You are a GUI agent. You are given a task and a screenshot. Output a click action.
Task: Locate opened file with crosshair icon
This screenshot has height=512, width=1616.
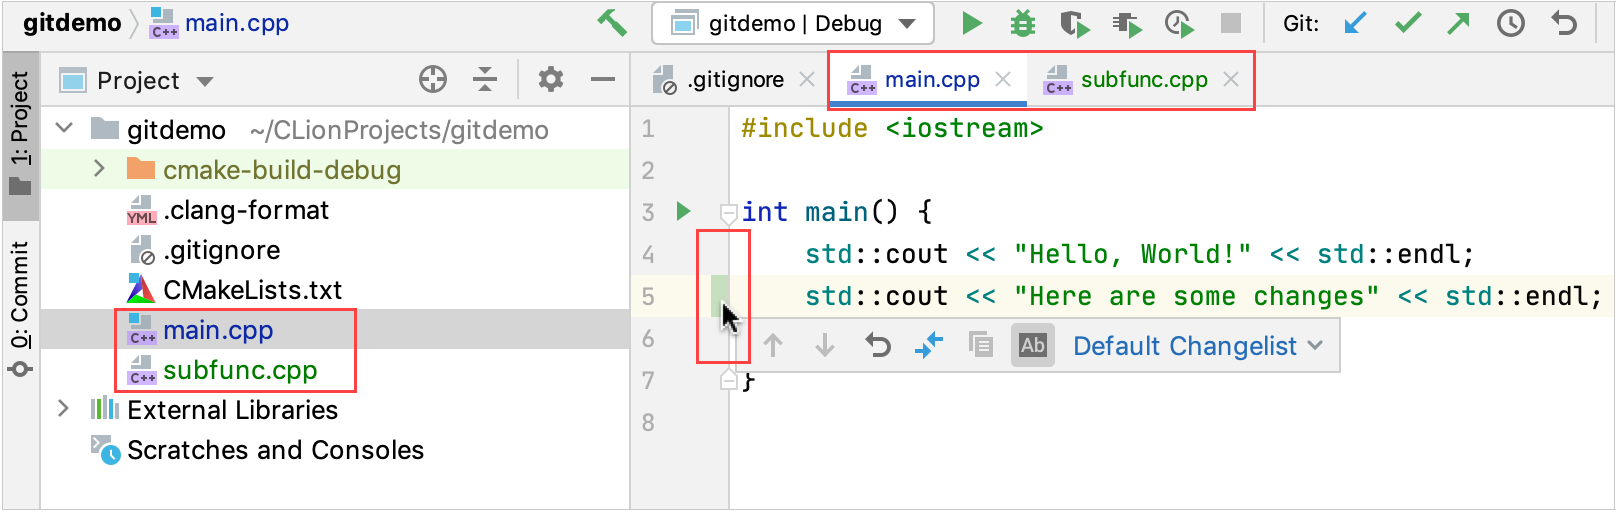pyautogui.click(x=433, y=79)
